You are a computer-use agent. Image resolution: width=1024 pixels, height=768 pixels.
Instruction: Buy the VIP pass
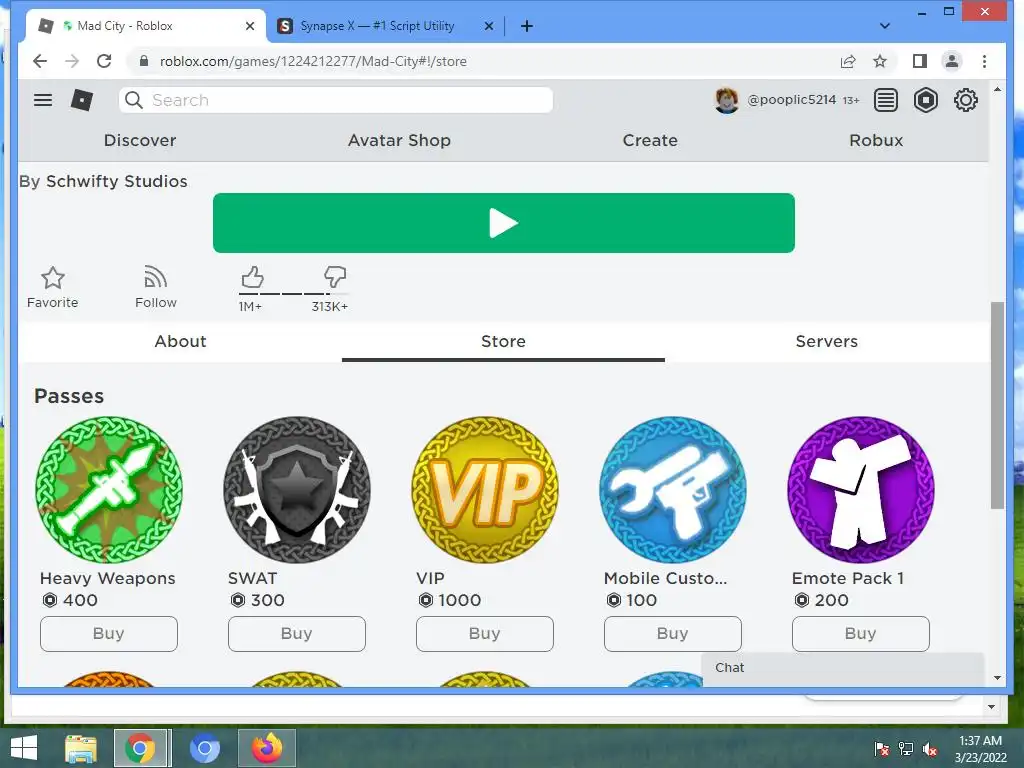[485, 633]
